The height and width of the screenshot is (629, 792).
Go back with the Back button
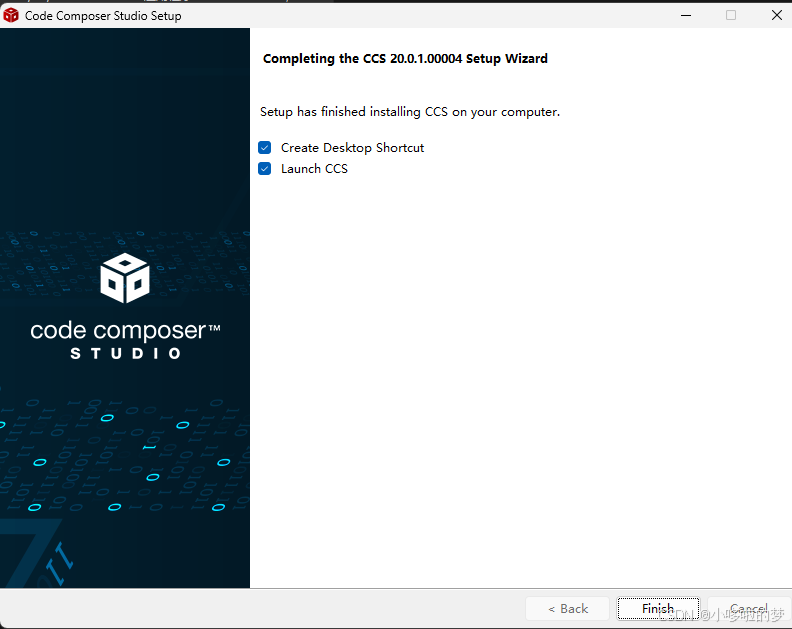[x=568, y=608]
